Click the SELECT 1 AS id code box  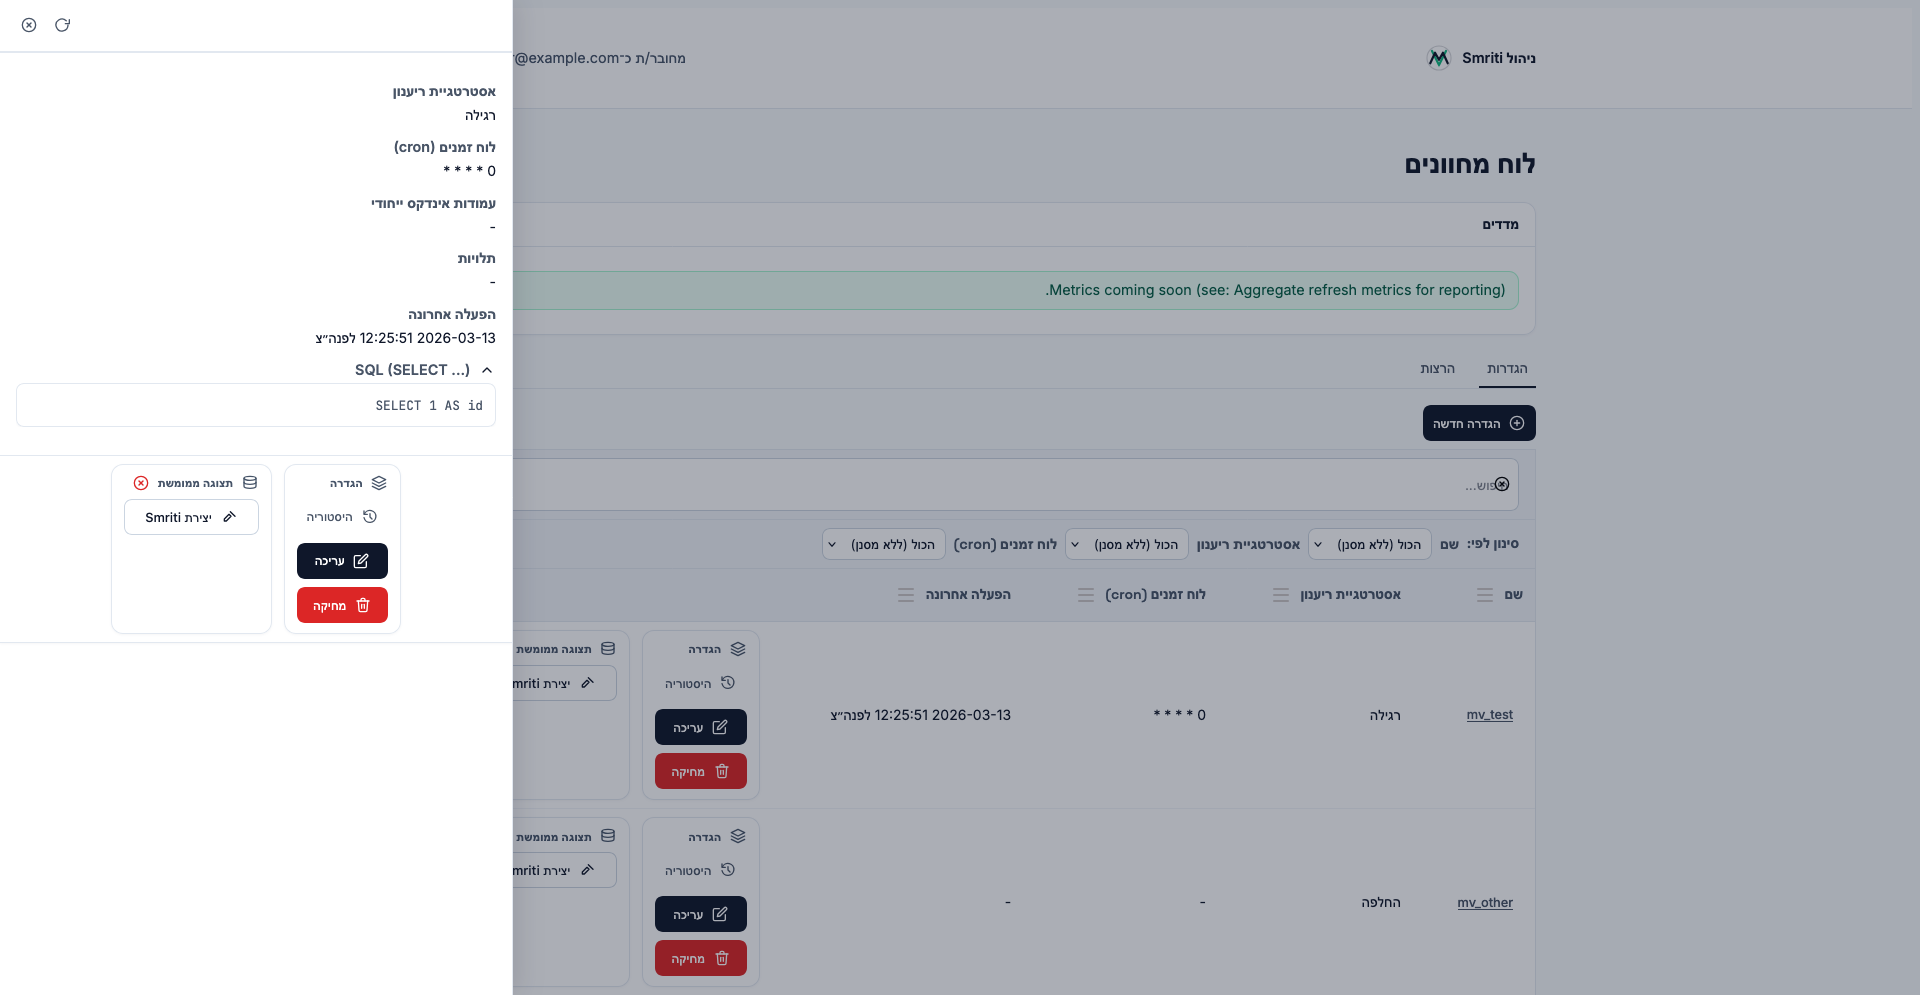(256, 406)
